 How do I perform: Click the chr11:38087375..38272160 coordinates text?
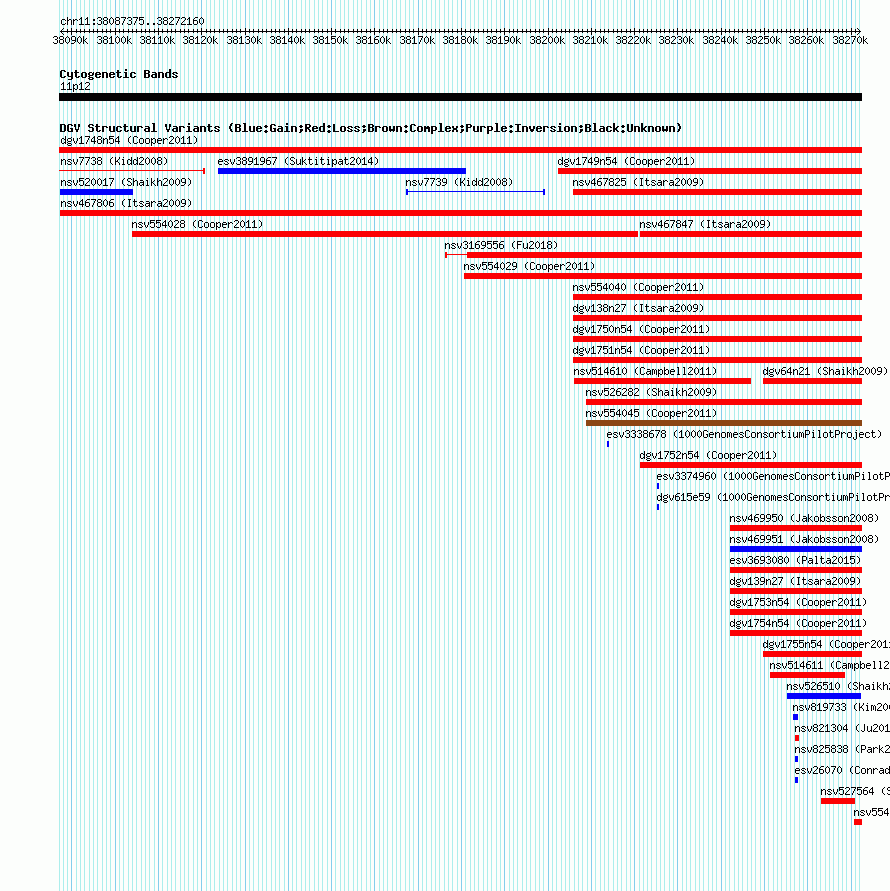pos(132,22)
